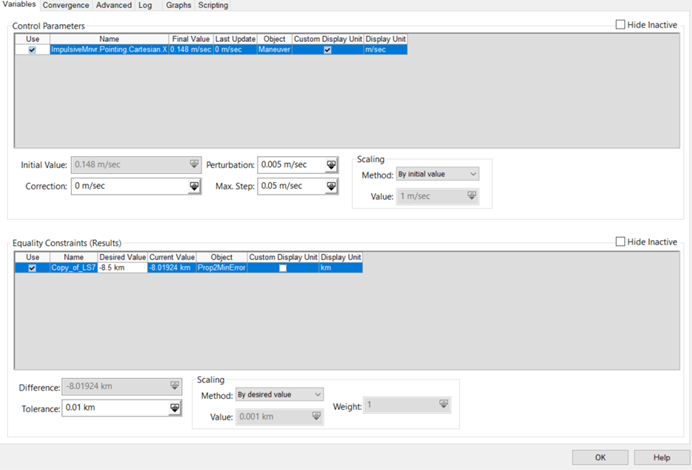
Task: Open unit picker icon for Perturbation field
Action: point(330,165)
